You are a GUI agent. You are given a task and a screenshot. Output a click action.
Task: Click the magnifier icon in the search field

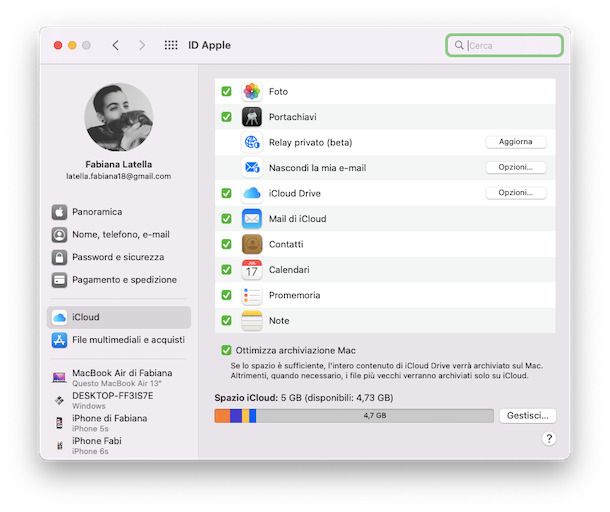[x=459, y=45]
